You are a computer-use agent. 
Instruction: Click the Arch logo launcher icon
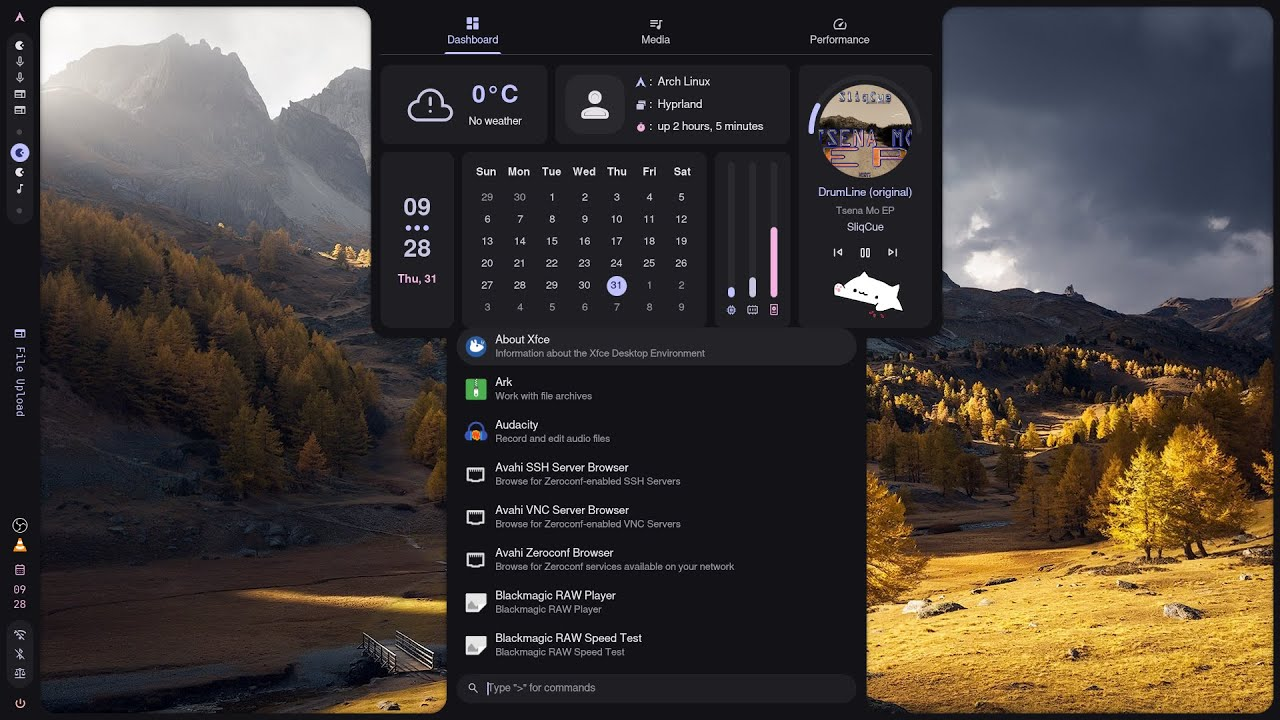click(x=19, y=17)
